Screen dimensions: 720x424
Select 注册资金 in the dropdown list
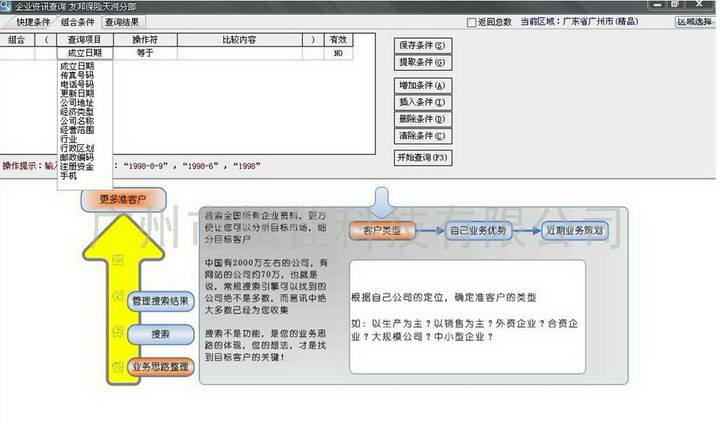coord(77,166)
